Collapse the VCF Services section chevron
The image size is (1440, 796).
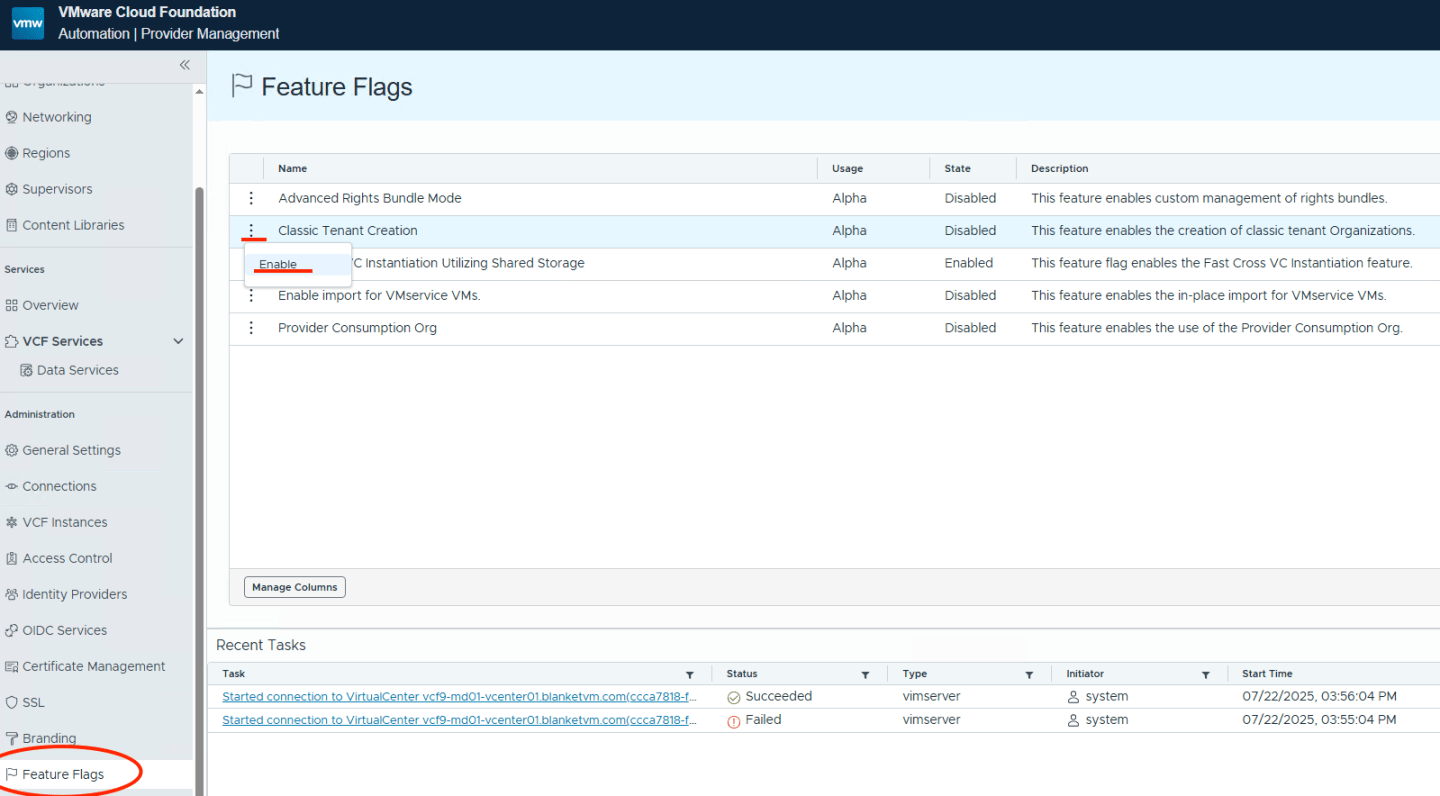point(178,341)
